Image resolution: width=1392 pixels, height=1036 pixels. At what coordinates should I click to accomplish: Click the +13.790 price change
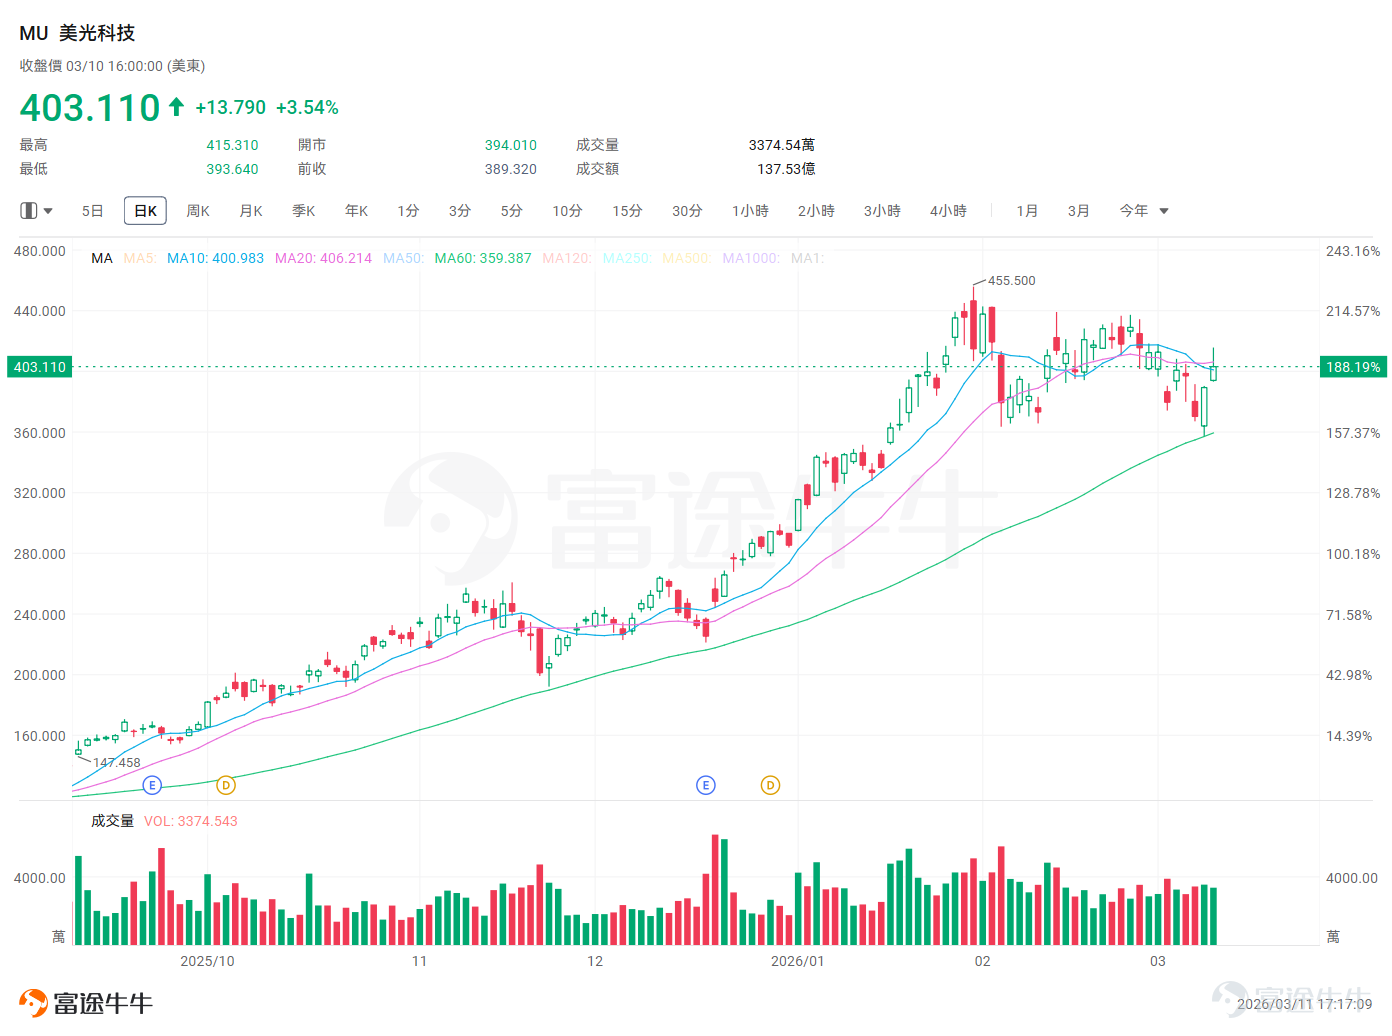tap(231, 107)
